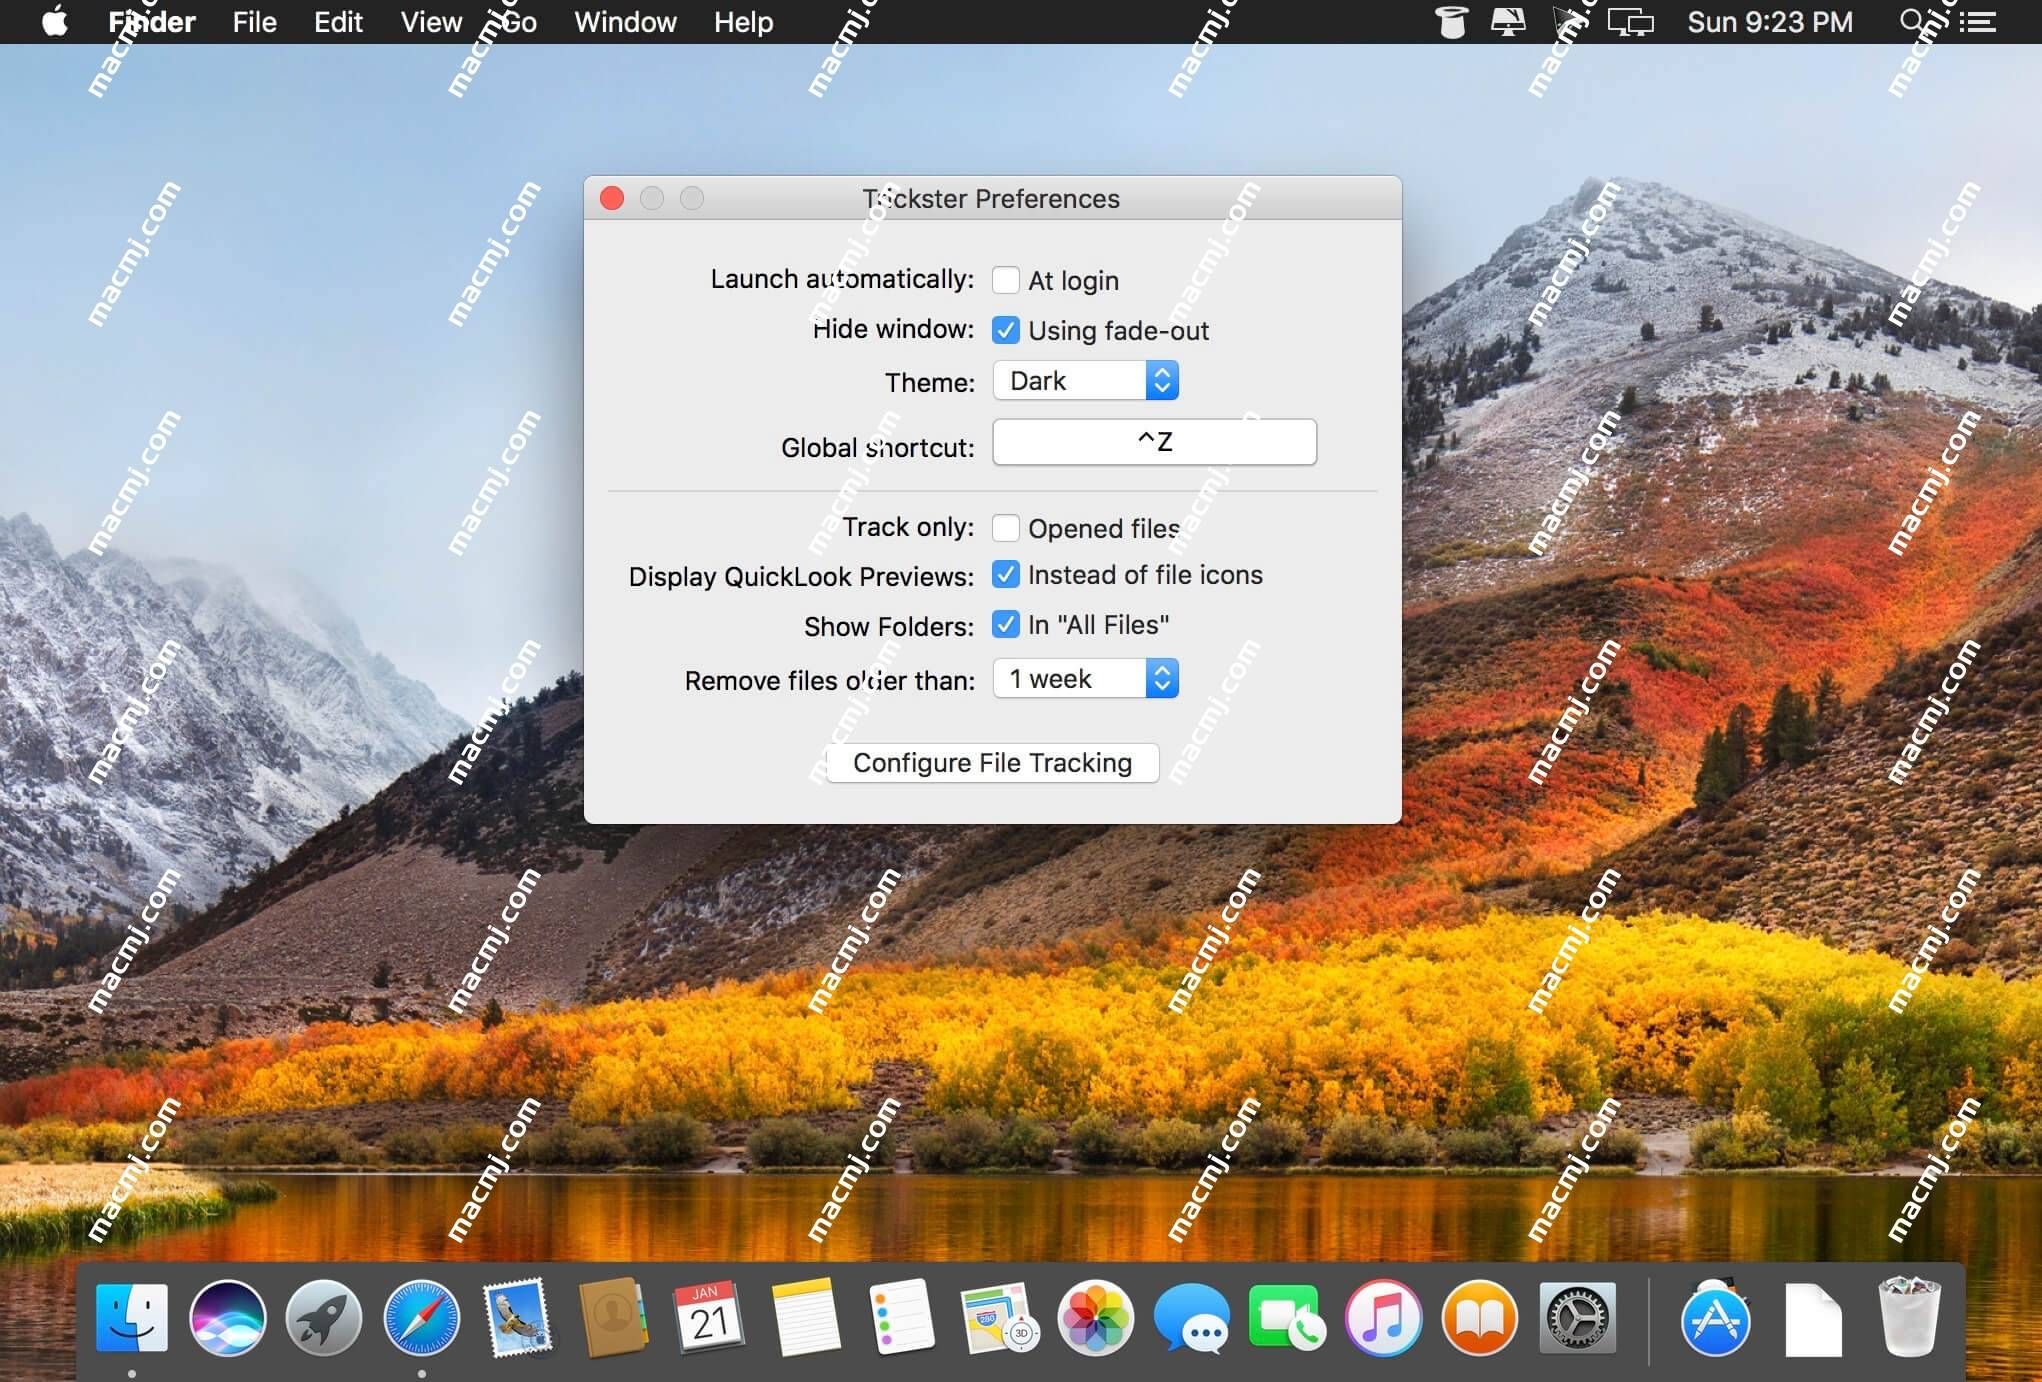Disable Display QuickLook Previews instead of file icons
The height and width of the screenshot is (1382, 2042).
(x=1002, y=574)
